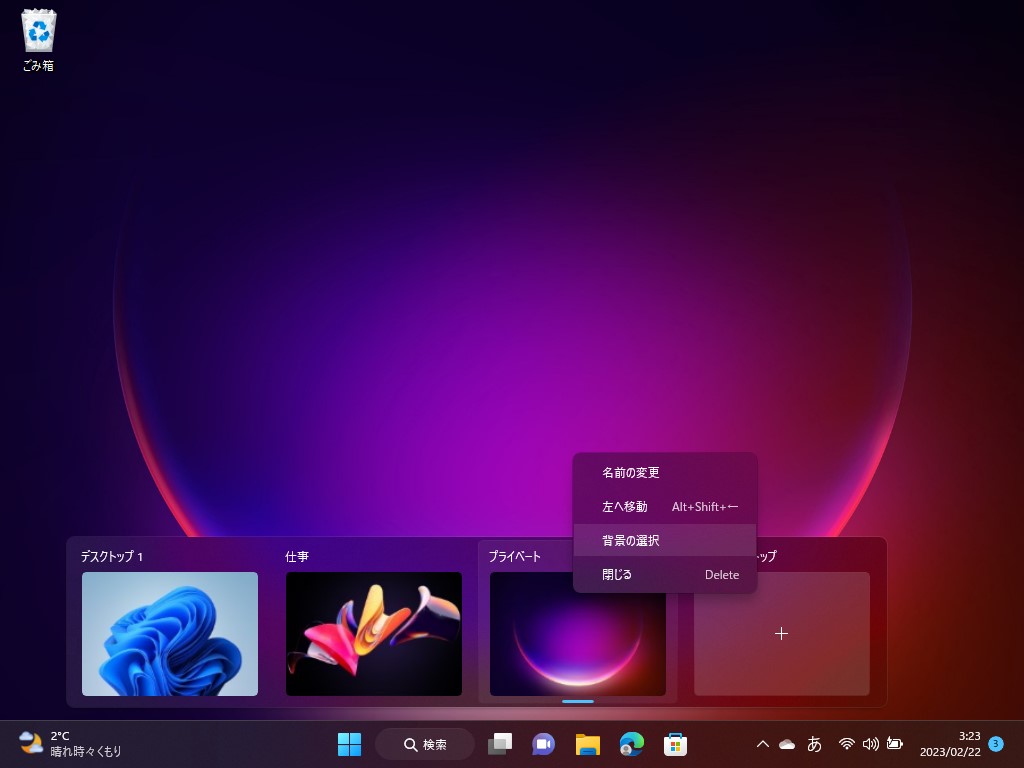
Task: Launch Microsoft Teams chat
Action: tap(542, 744)
